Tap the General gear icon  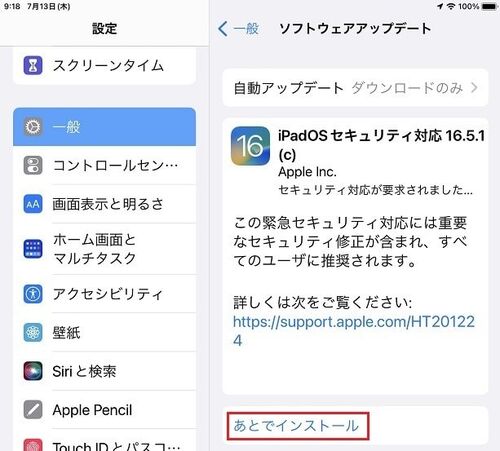33,127
